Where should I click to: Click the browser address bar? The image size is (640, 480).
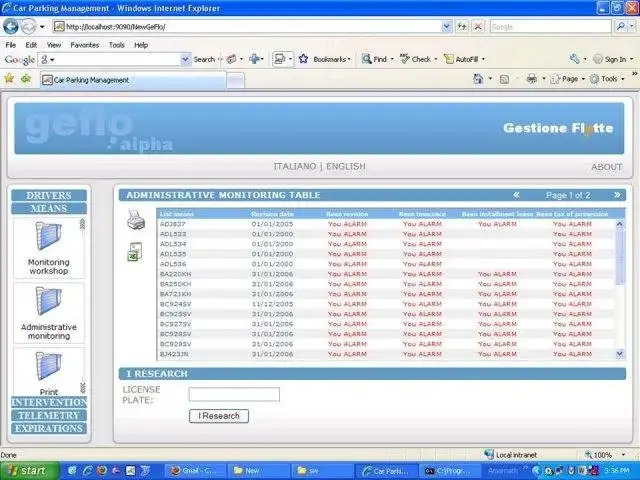click(x=247, y=27)
